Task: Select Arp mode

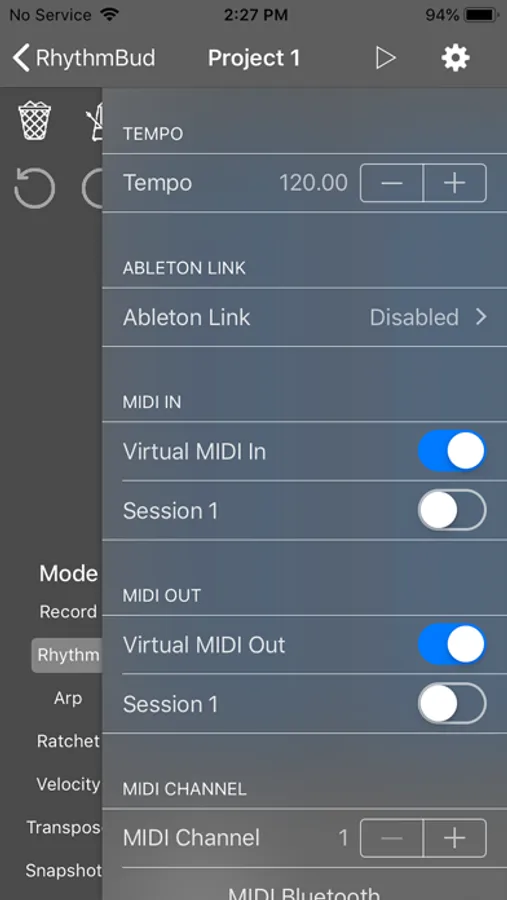Action: click(x=68, y=698)
